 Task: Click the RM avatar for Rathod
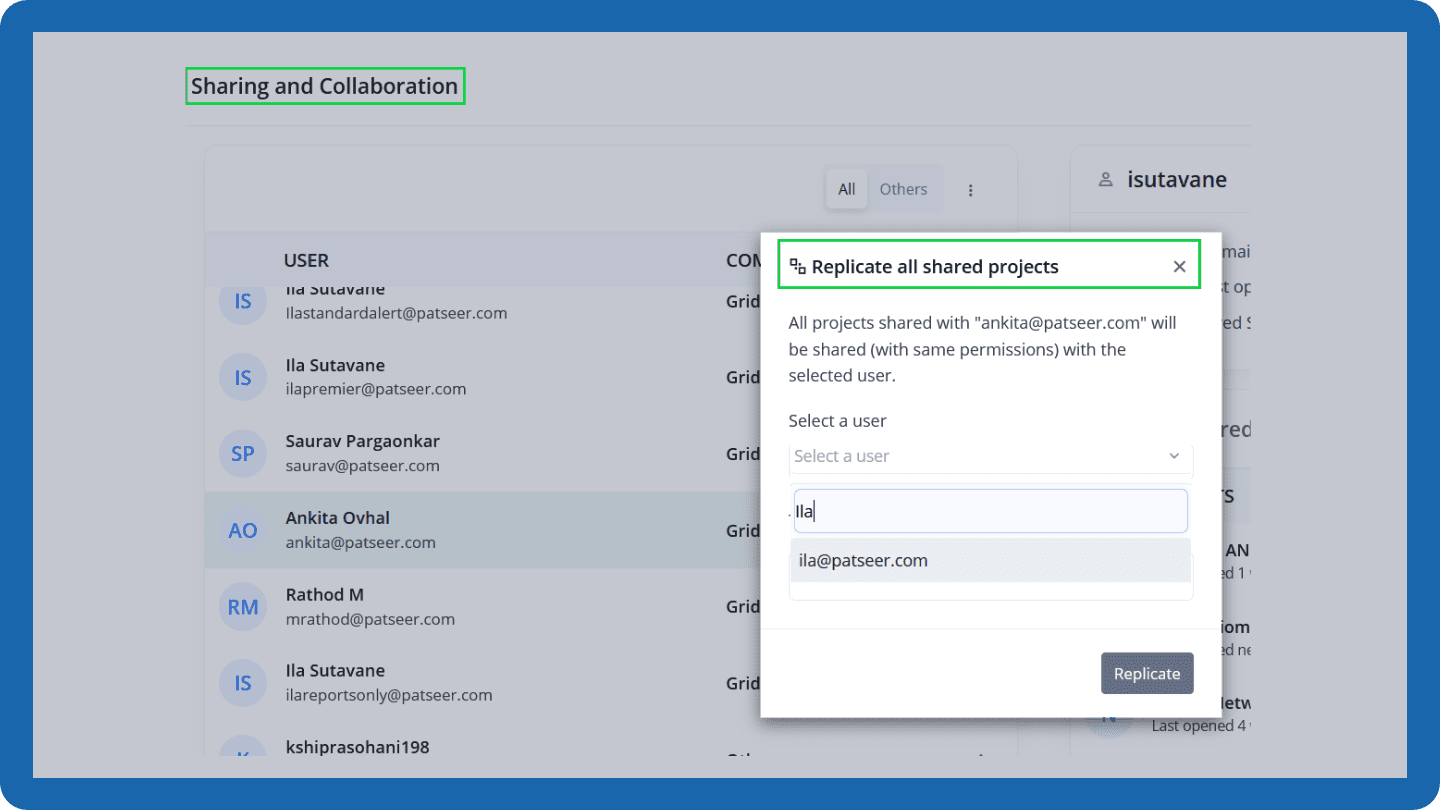[x=243, y=606]
